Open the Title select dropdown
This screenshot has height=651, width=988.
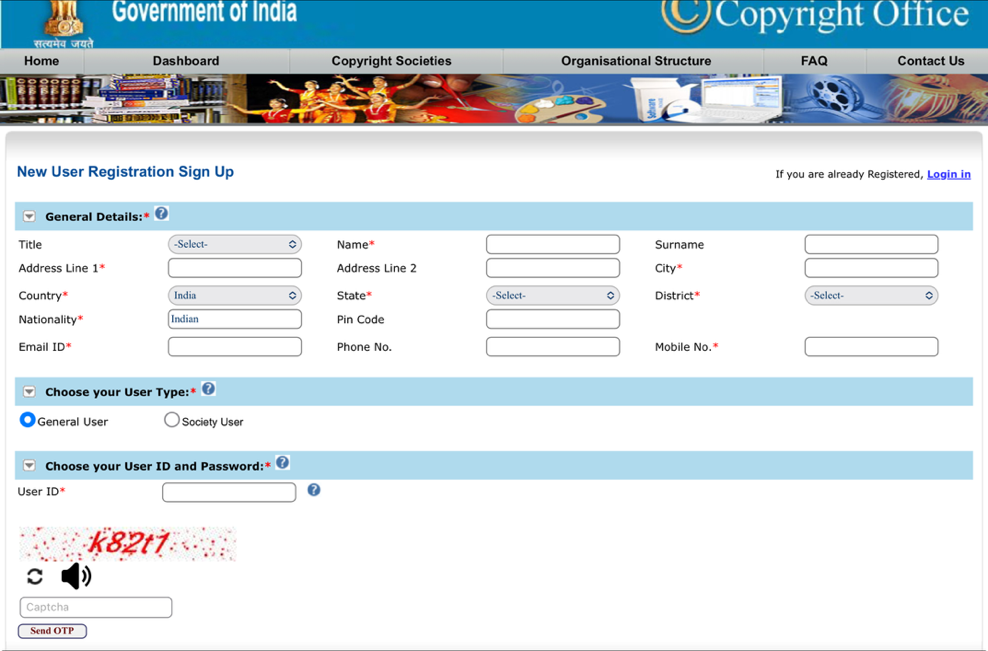tap(234, 244)
